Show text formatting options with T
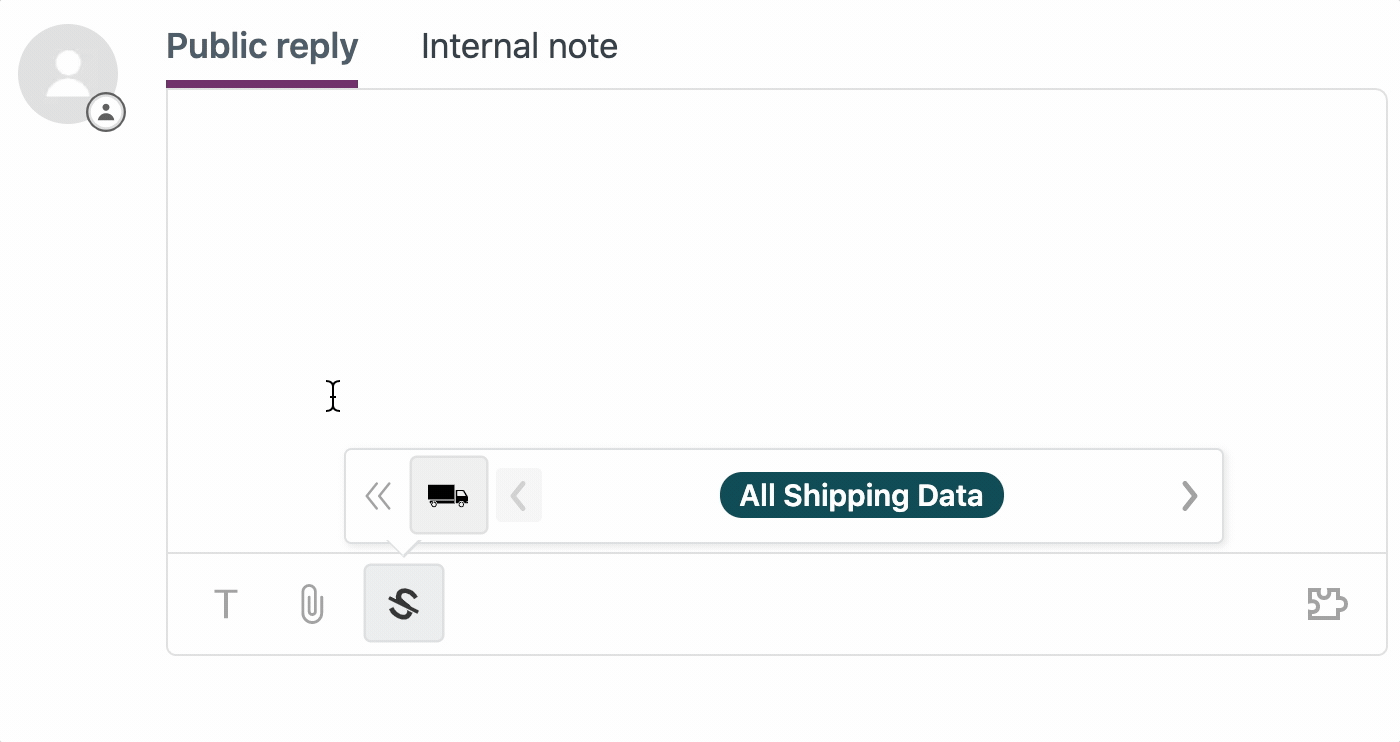This screenshot has width=1400, height=742. pyautogui.click(x=226, y=604)
